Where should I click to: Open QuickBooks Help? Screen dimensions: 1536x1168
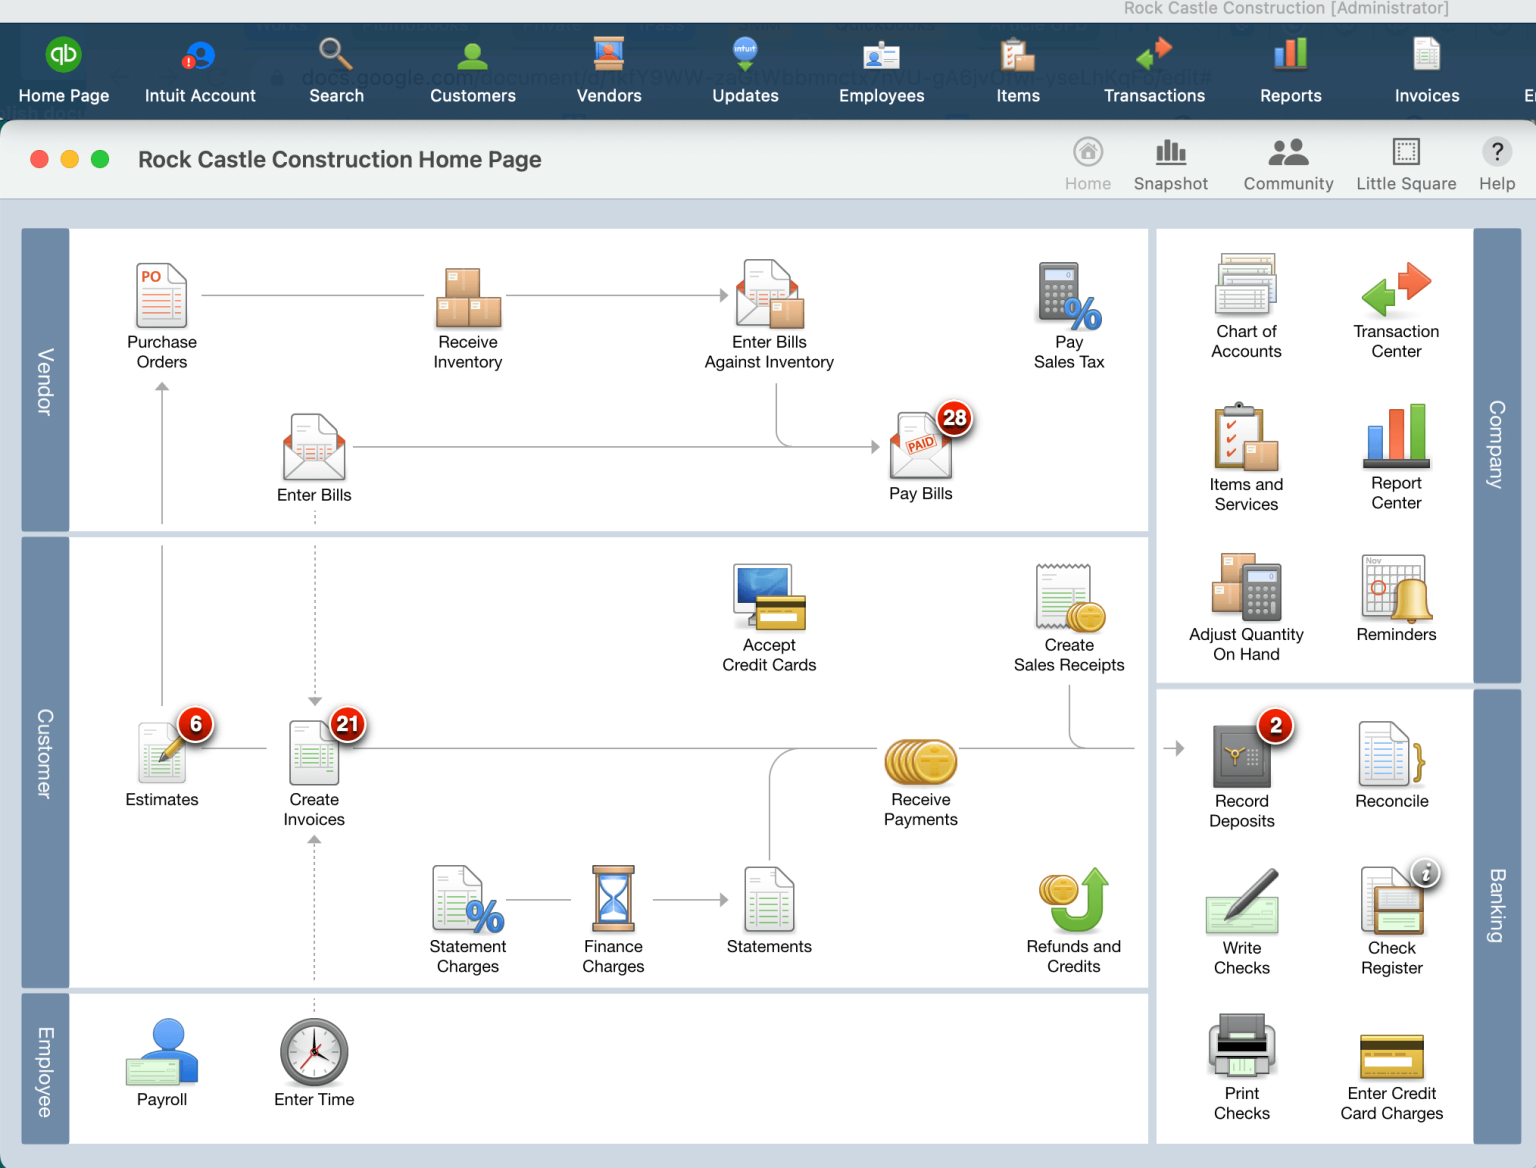point(1496,162)
